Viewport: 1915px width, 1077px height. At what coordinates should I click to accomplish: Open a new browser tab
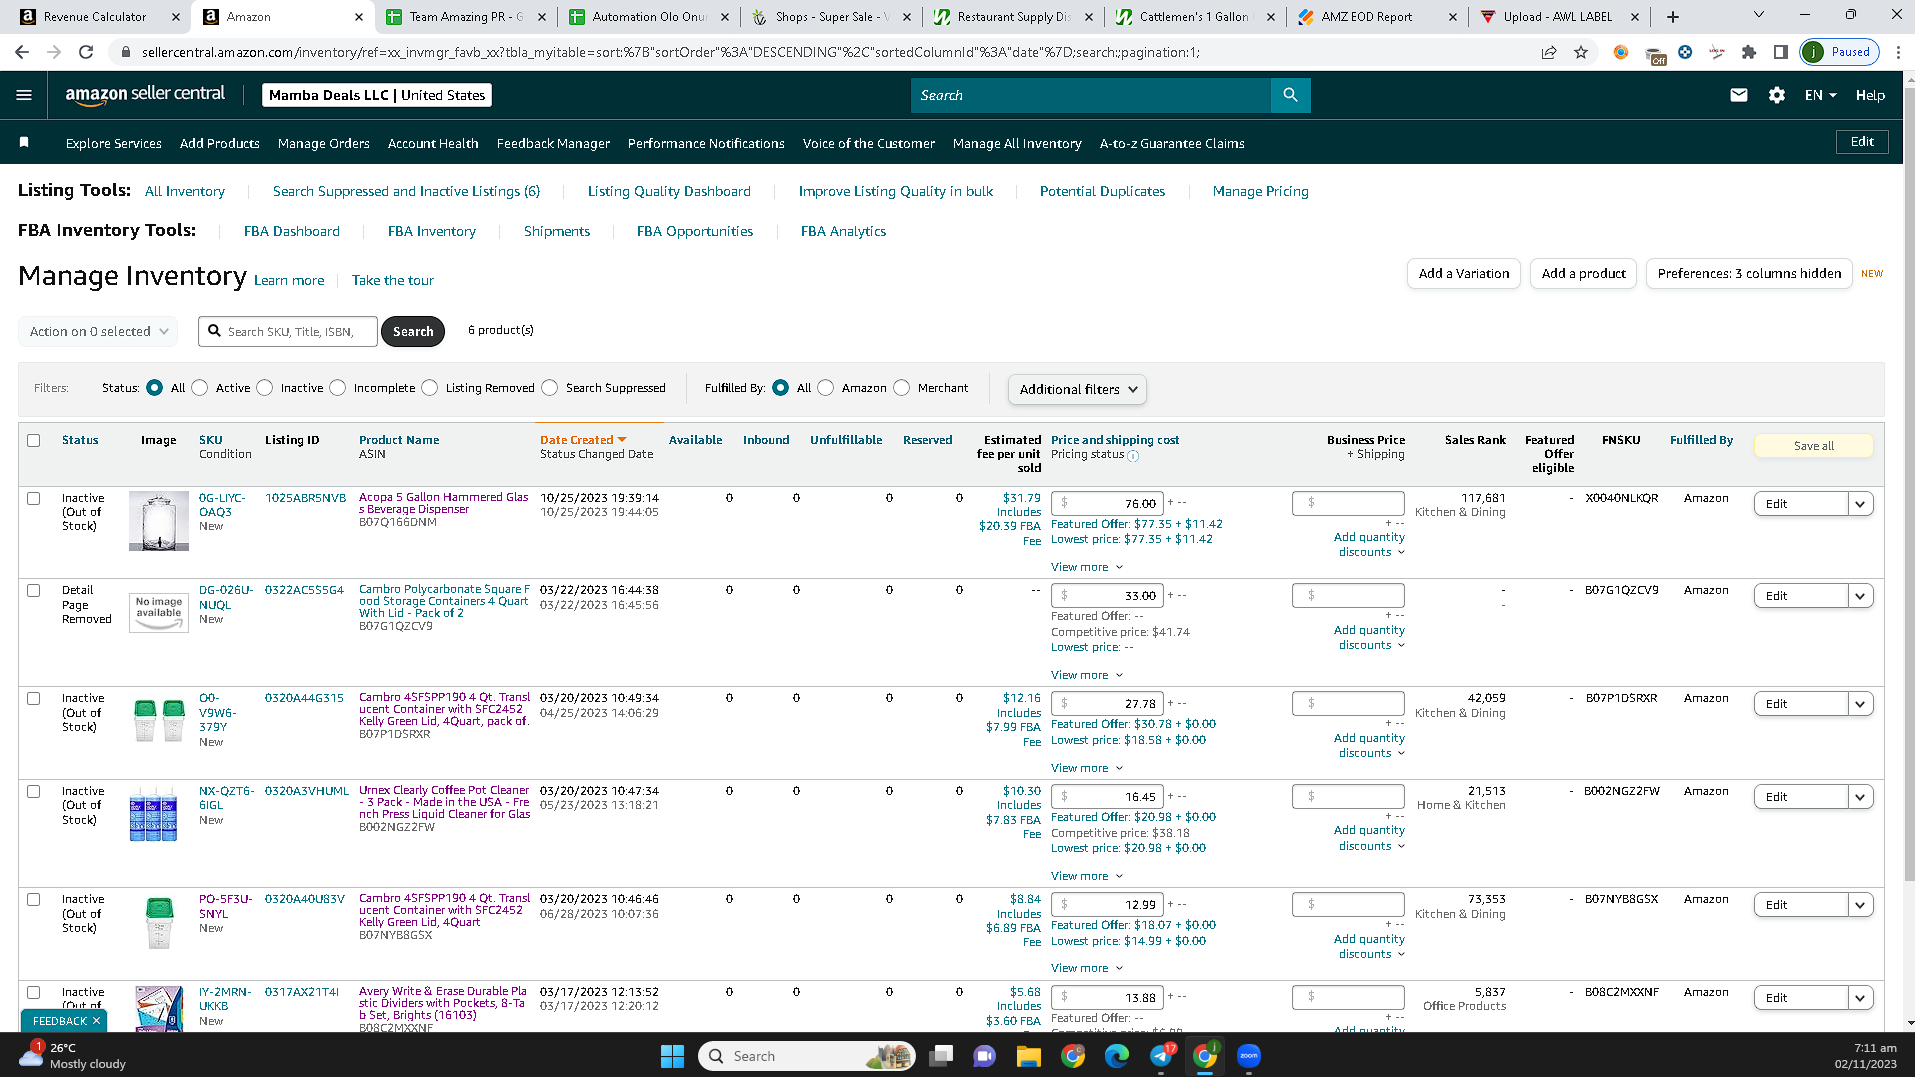pos(1673,17)
